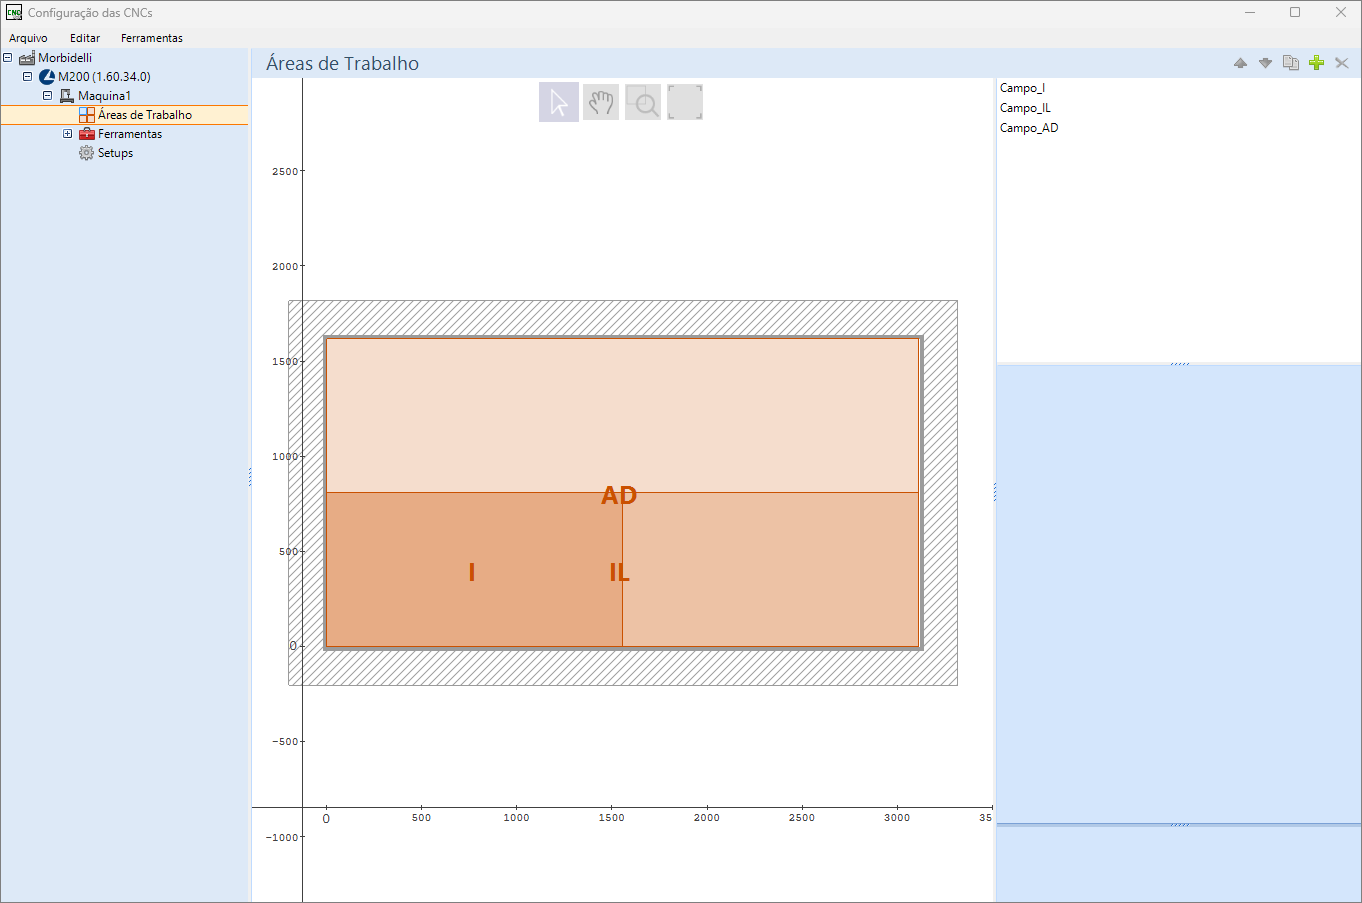Collapse the M200 (1.60.34.0) node

pos(28,76)
